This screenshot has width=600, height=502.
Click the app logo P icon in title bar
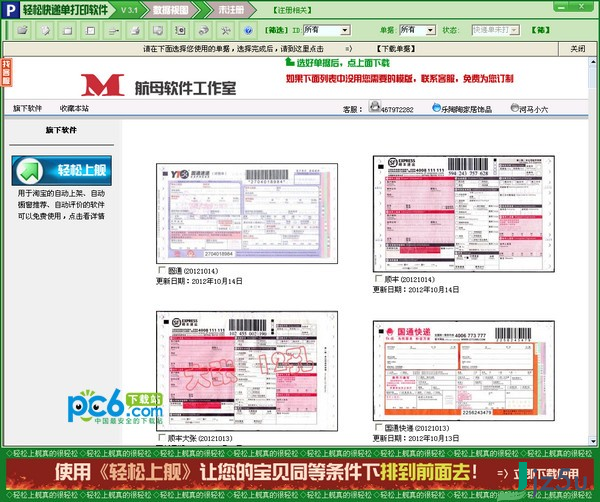point(10,10)
